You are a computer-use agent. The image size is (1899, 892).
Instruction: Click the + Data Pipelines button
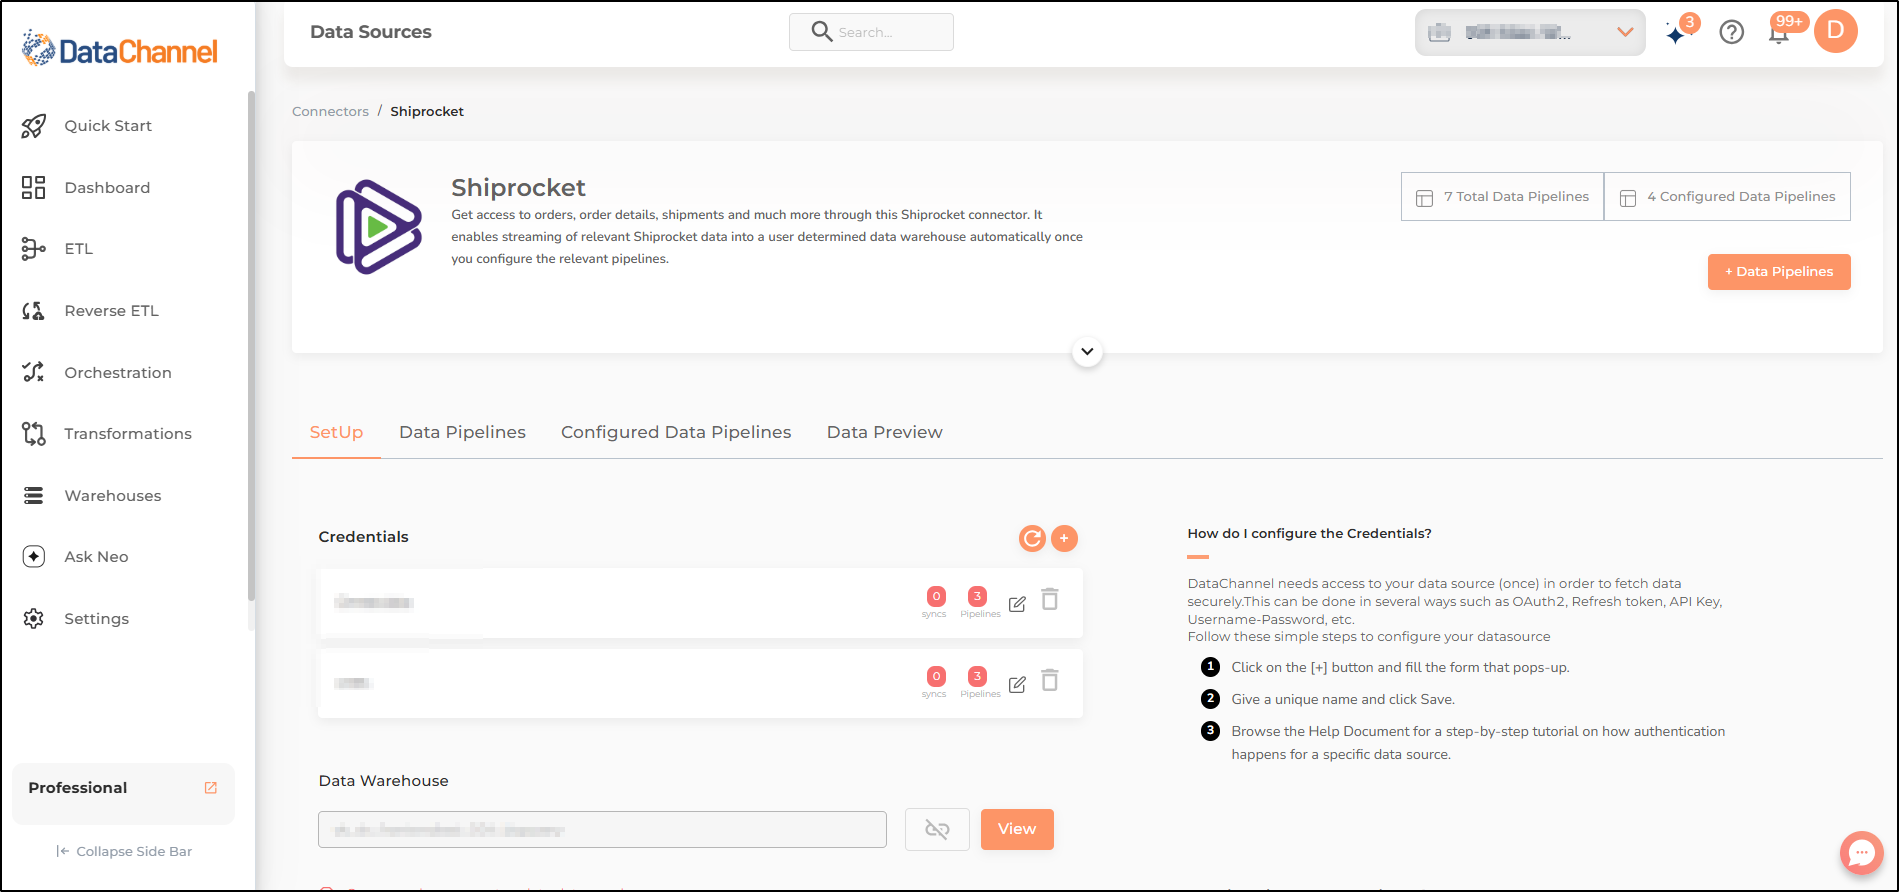click(1779, 272)
